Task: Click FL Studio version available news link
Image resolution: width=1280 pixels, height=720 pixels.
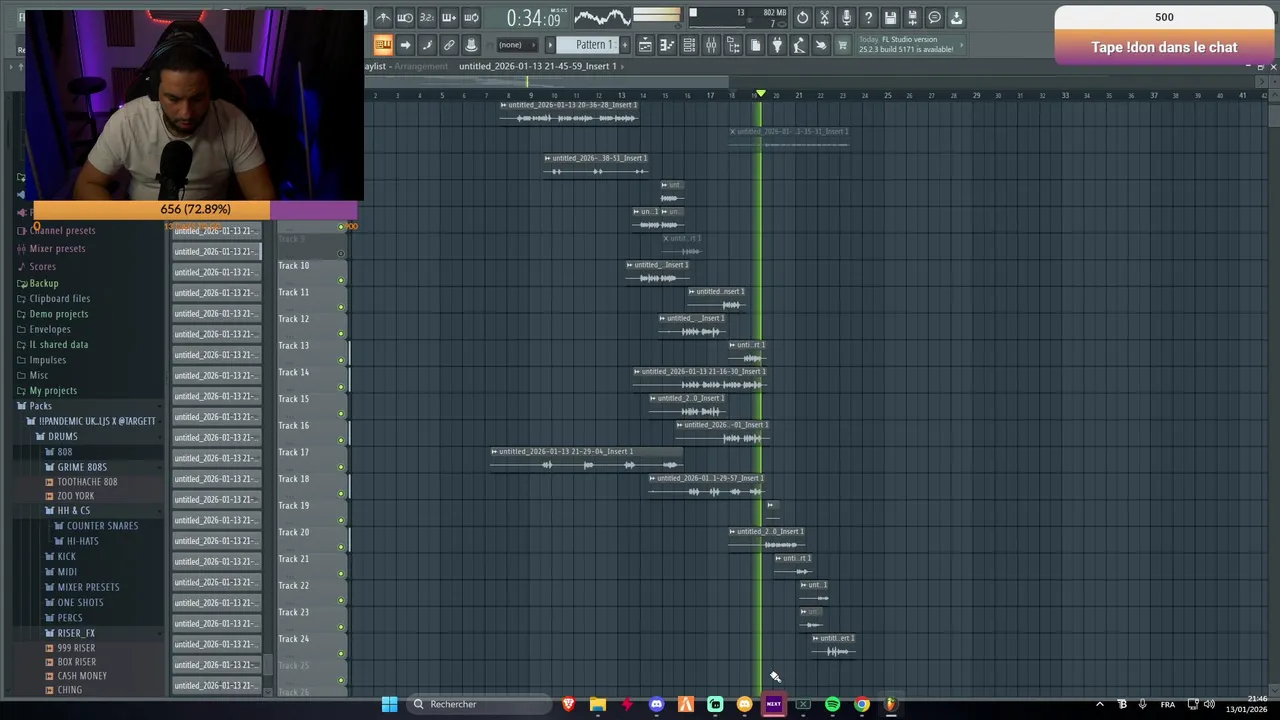Action: [910, 44]
